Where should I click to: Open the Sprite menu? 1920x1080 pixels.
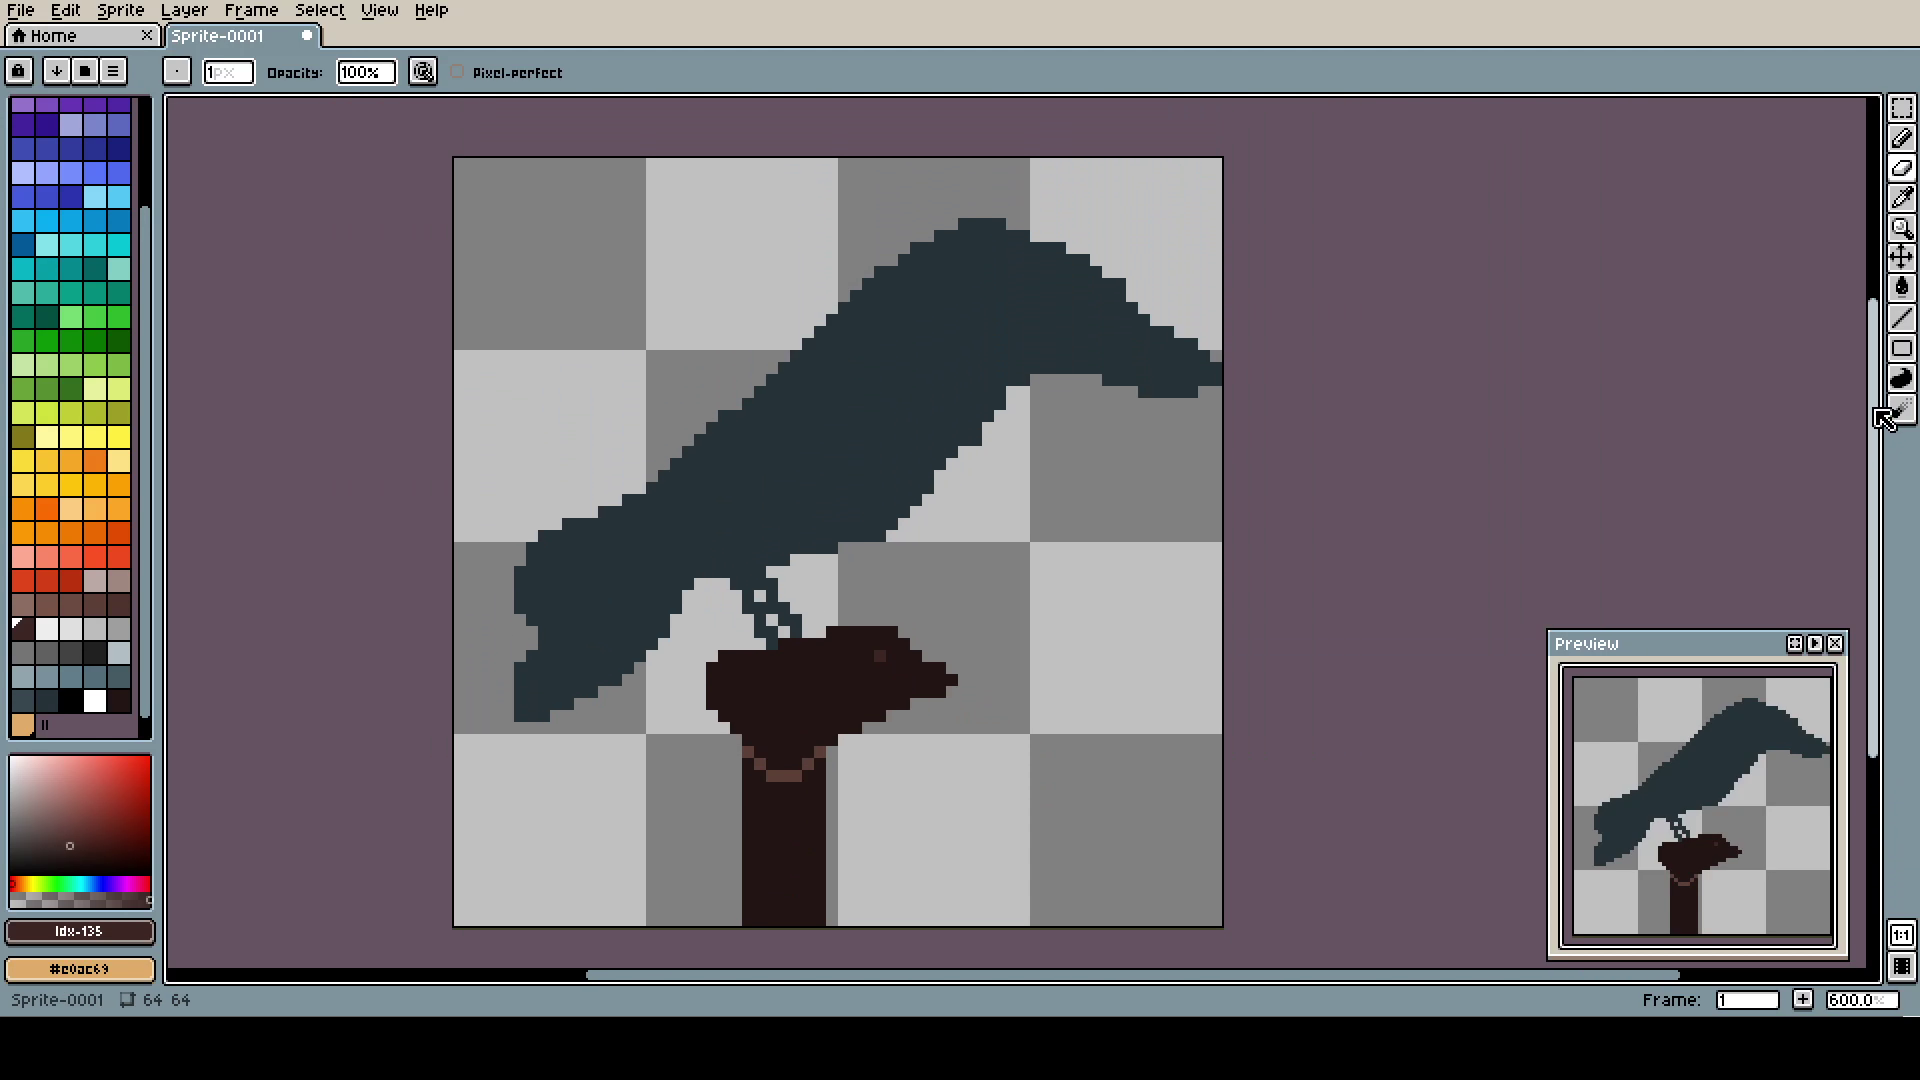[x=120, y=10]
